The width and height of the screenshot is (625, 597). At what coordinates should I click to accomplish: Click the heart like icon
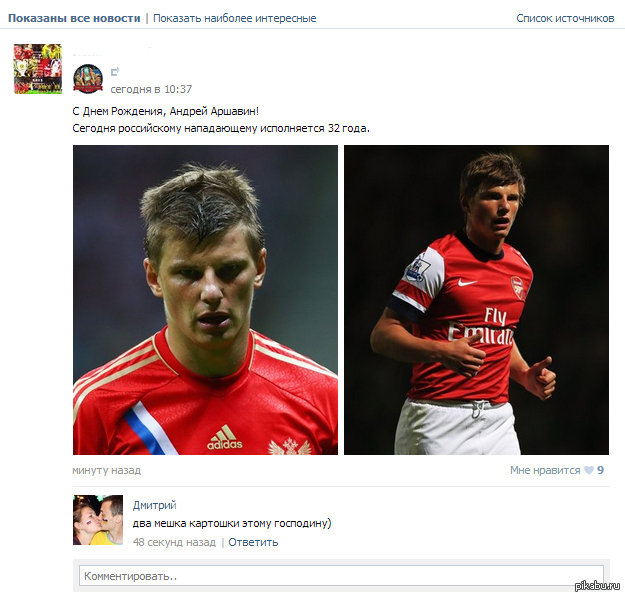589,470
